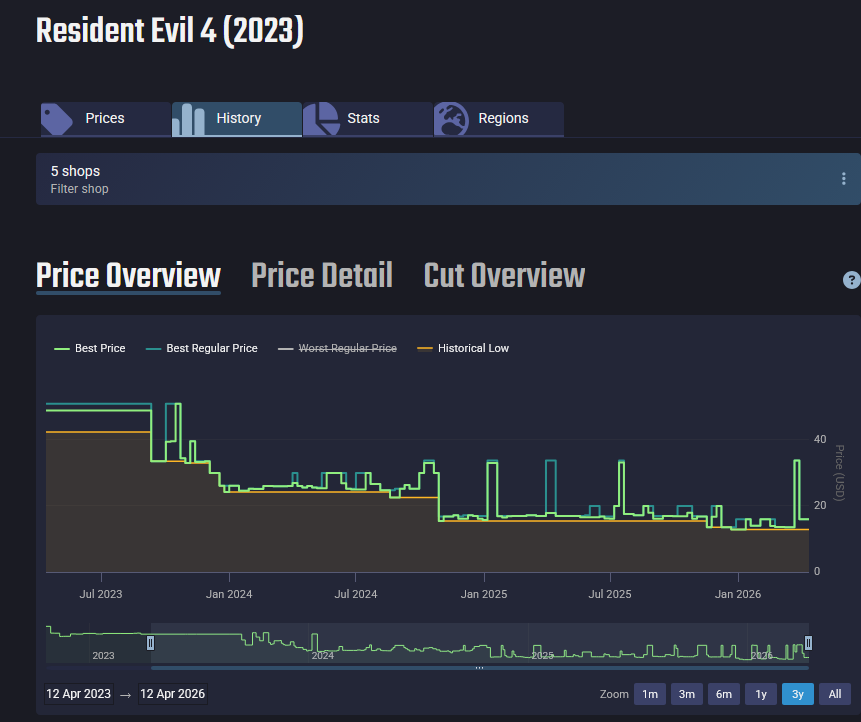Click the Jan 2025 x-axis label
The width and height of the screenshot is (861, 722).
[484, 594]
